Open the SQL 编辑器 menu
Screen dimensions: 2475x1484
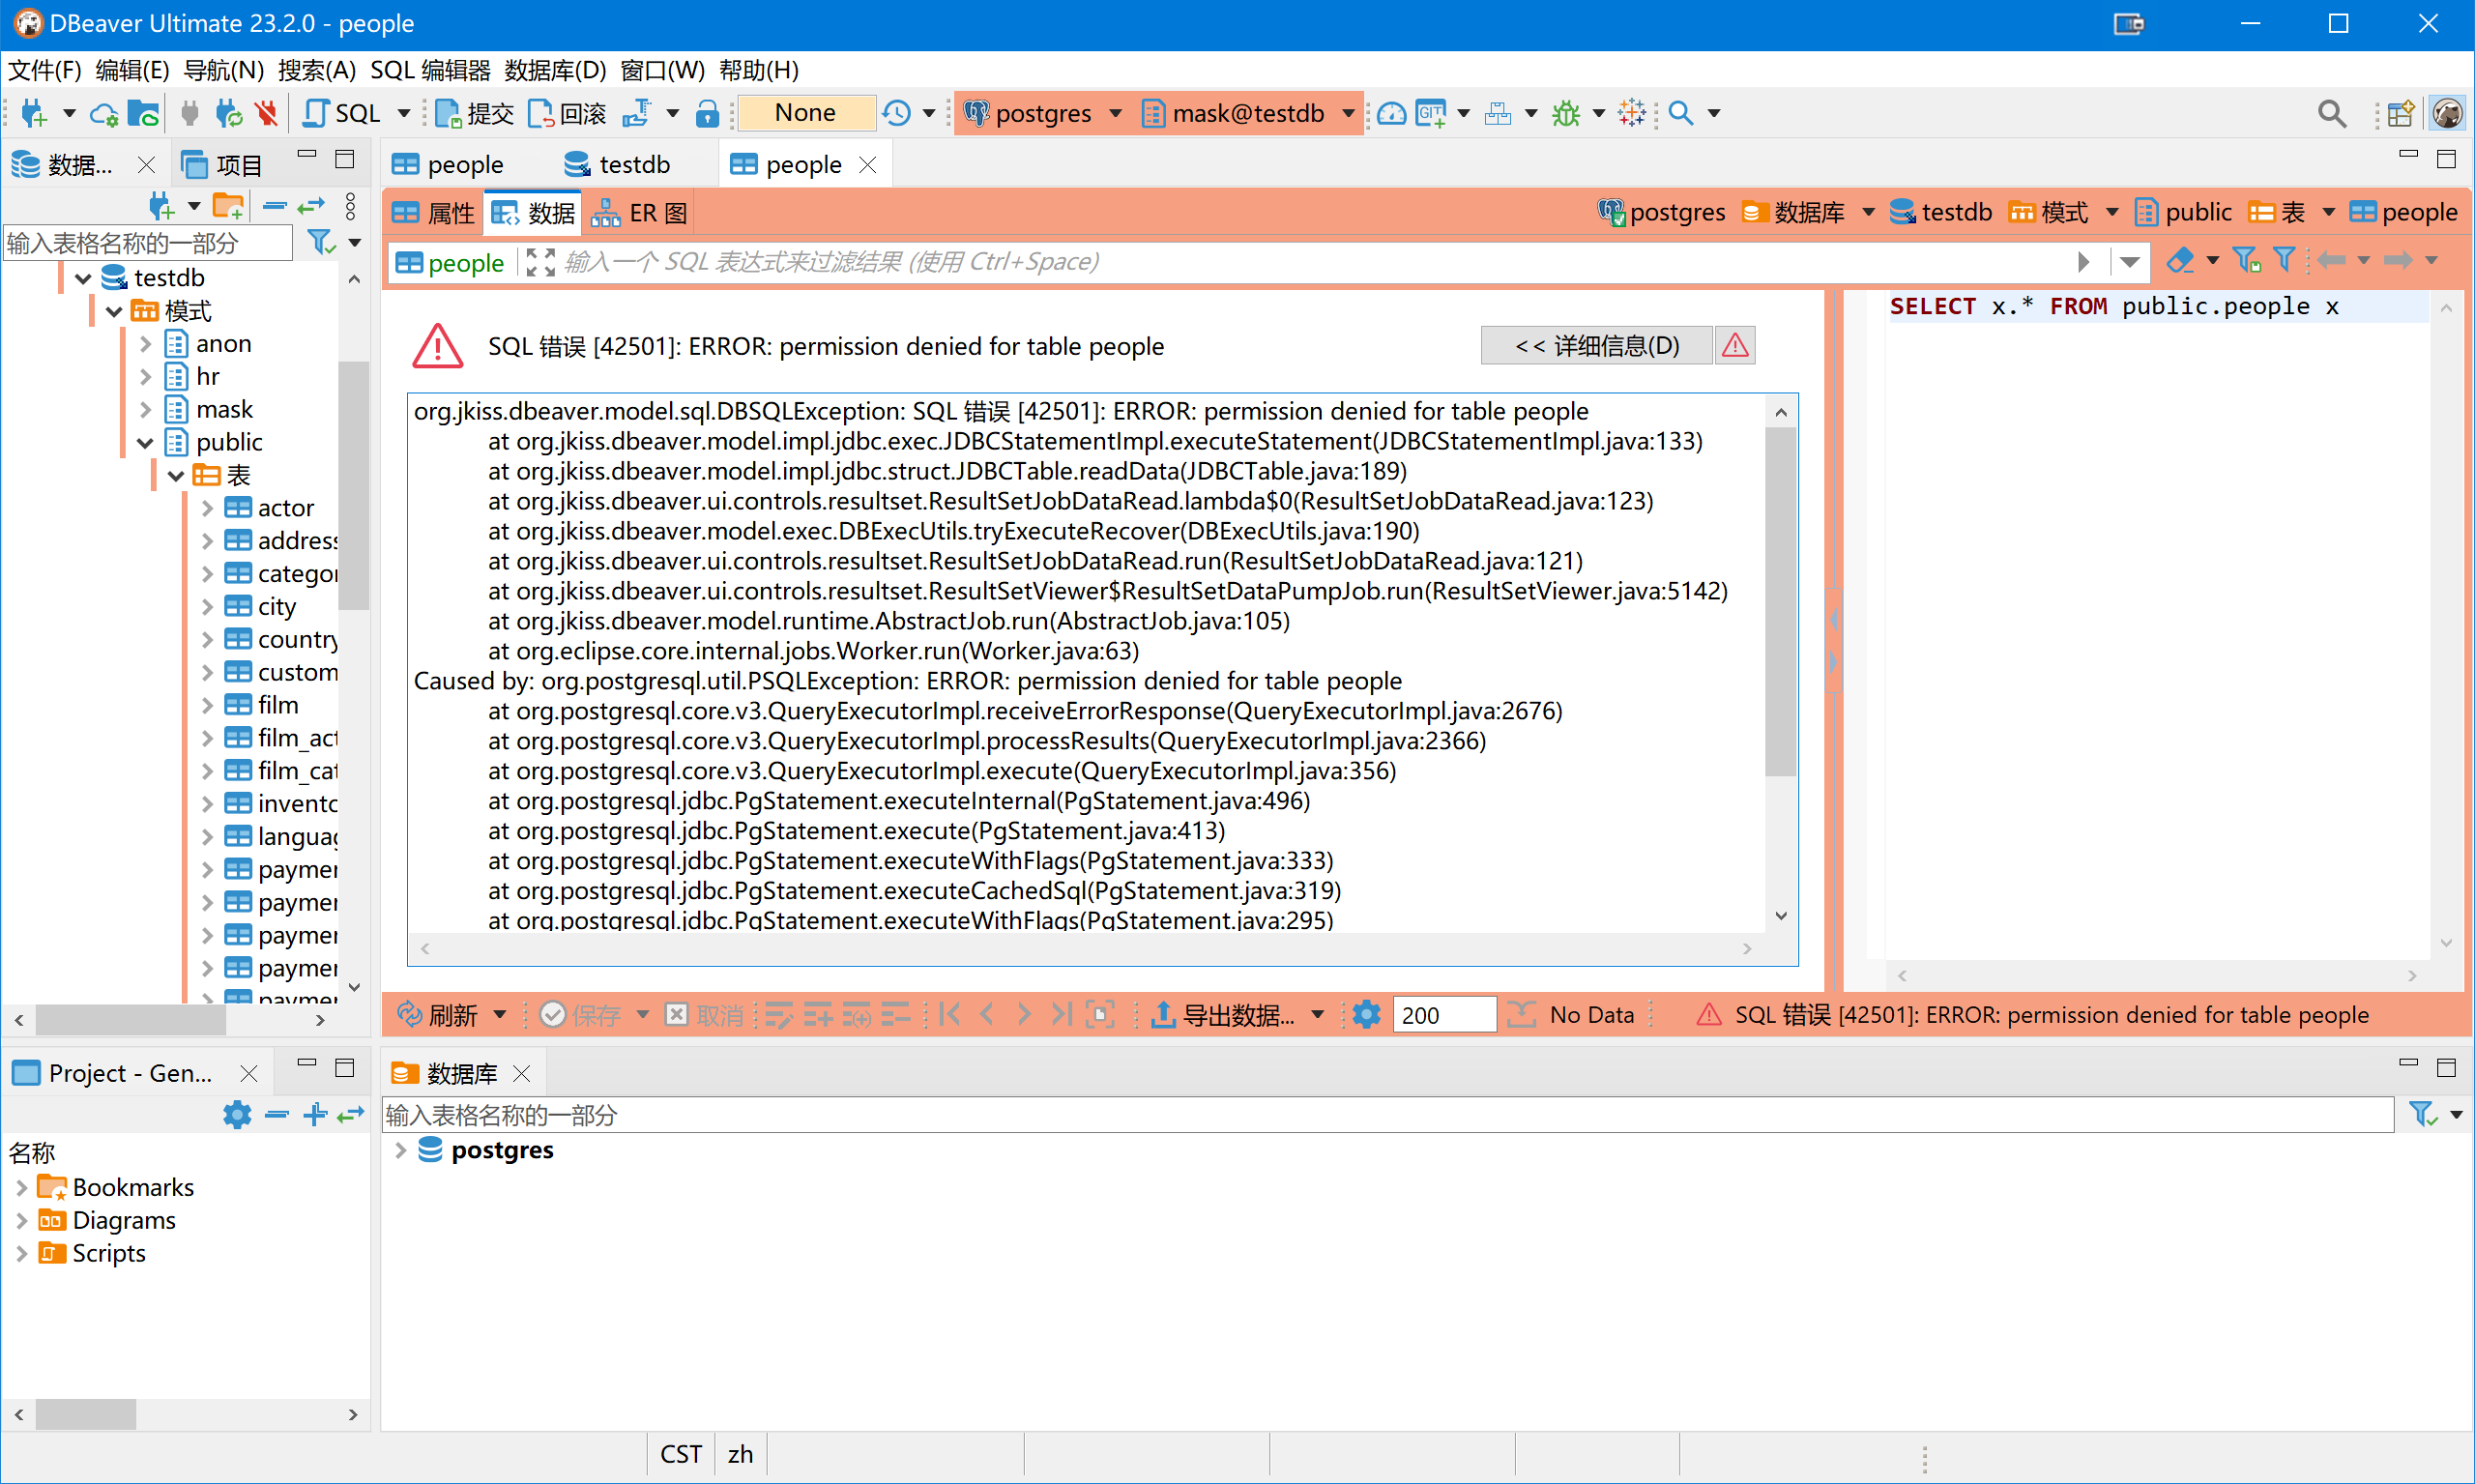(430, 70)
